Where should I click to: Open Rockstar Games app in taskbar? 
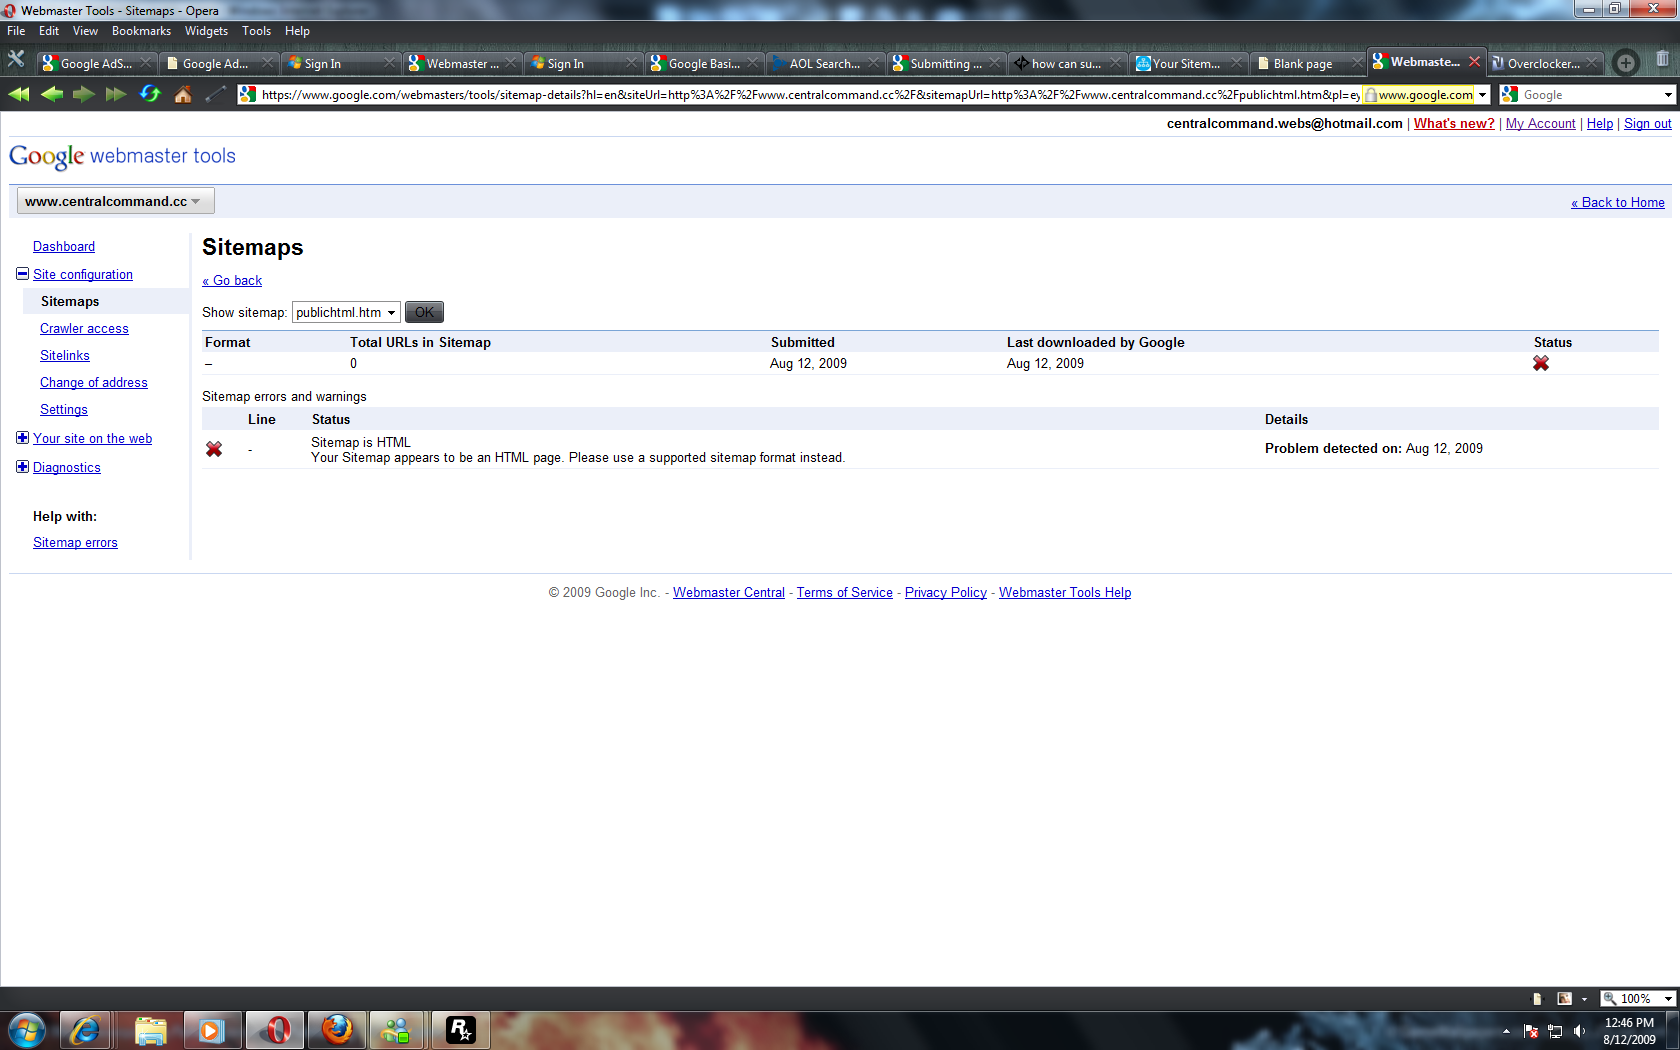[x=460, y=1029]
